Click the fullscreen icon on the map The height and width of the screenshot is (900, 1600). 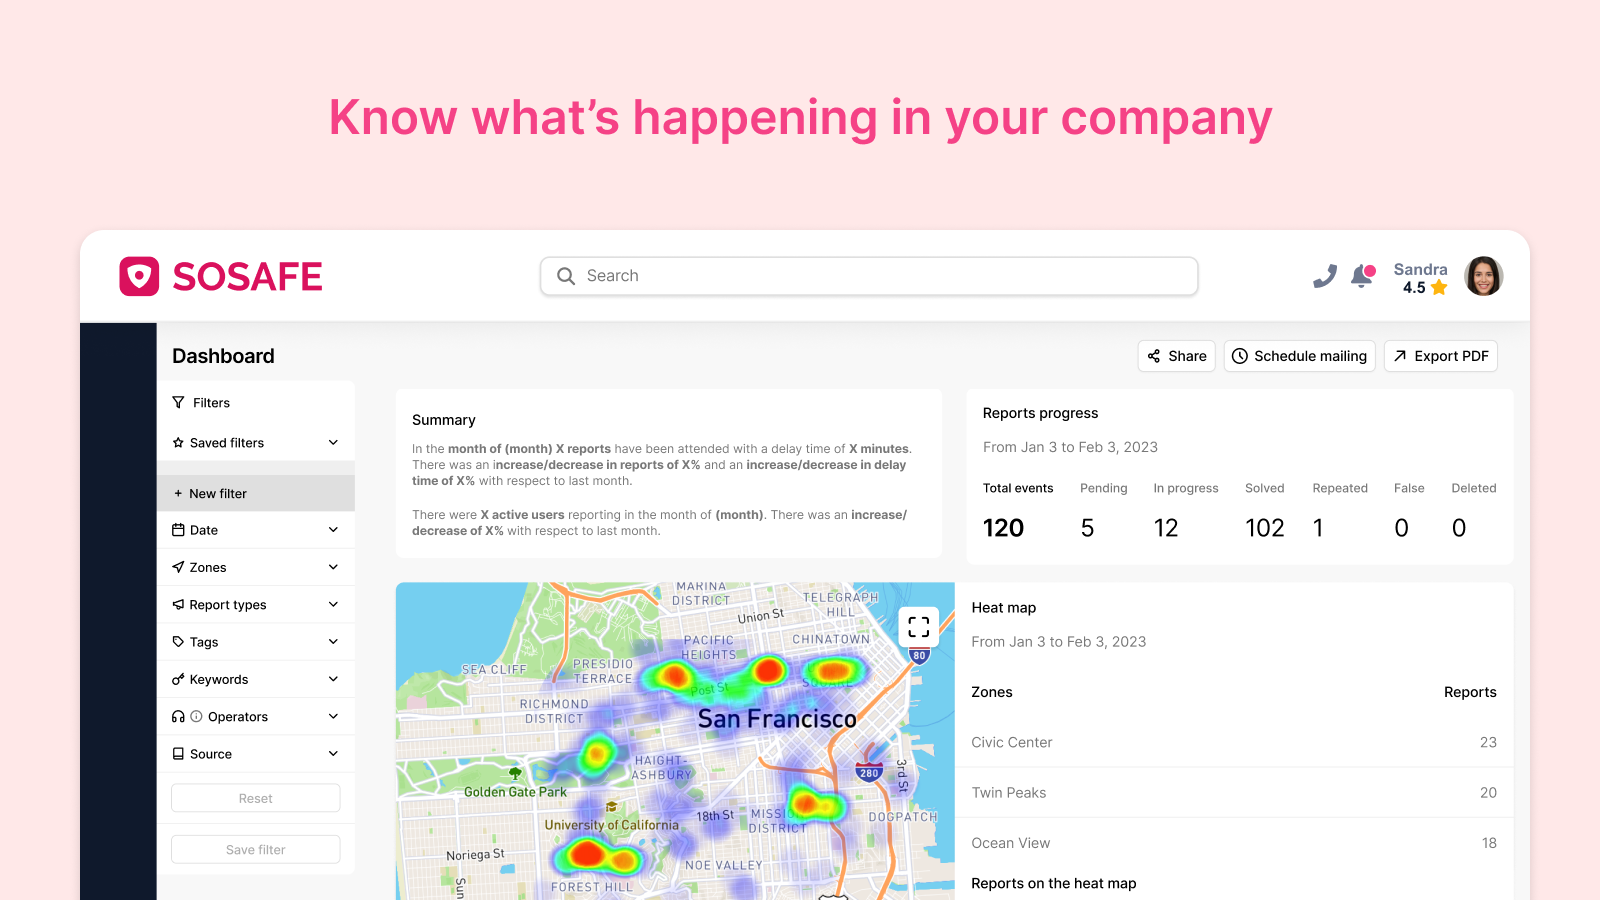[919, 626]
